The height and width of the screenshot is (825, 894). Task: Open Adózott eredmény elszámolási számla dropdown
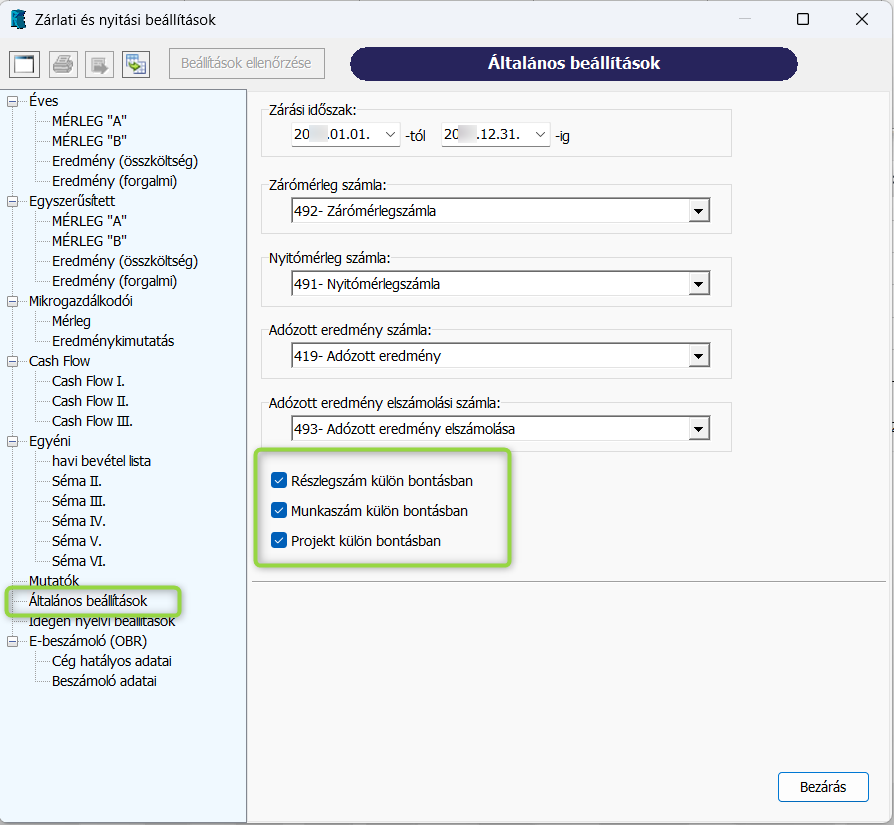(698, 429)
